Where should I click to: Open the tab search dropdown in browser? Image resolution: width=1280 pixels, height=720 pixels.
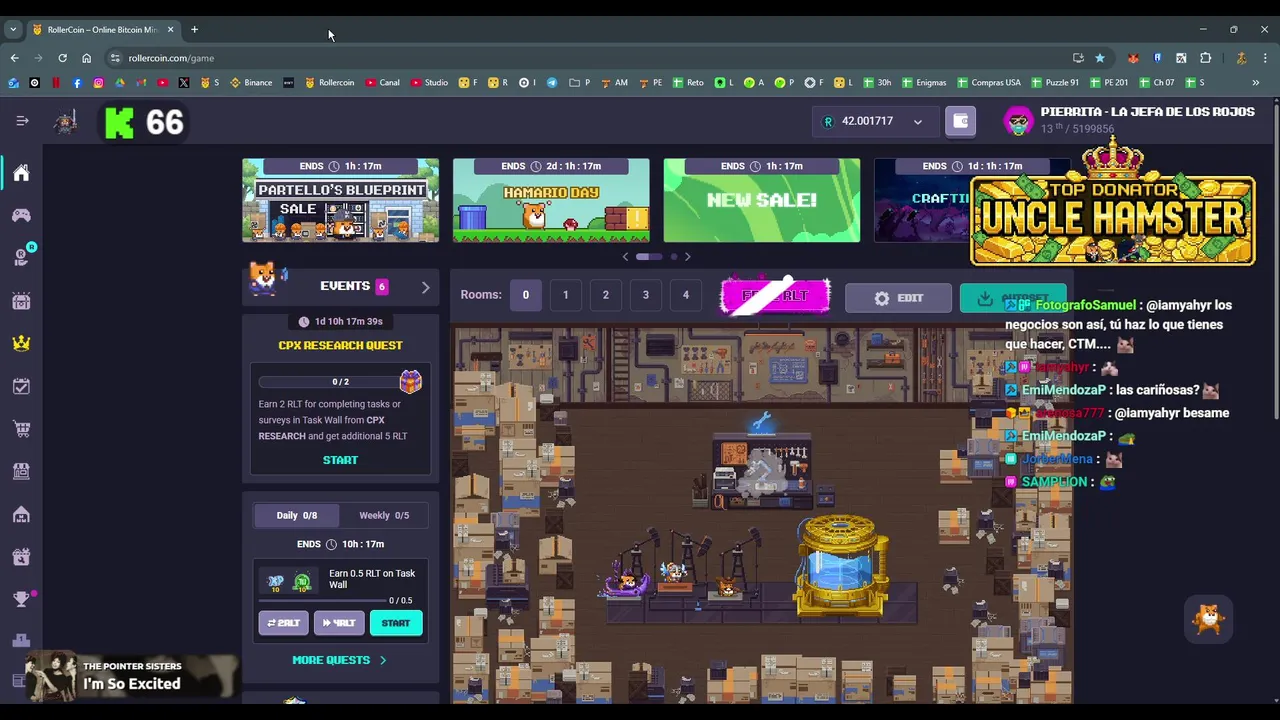tap(13, 30)
